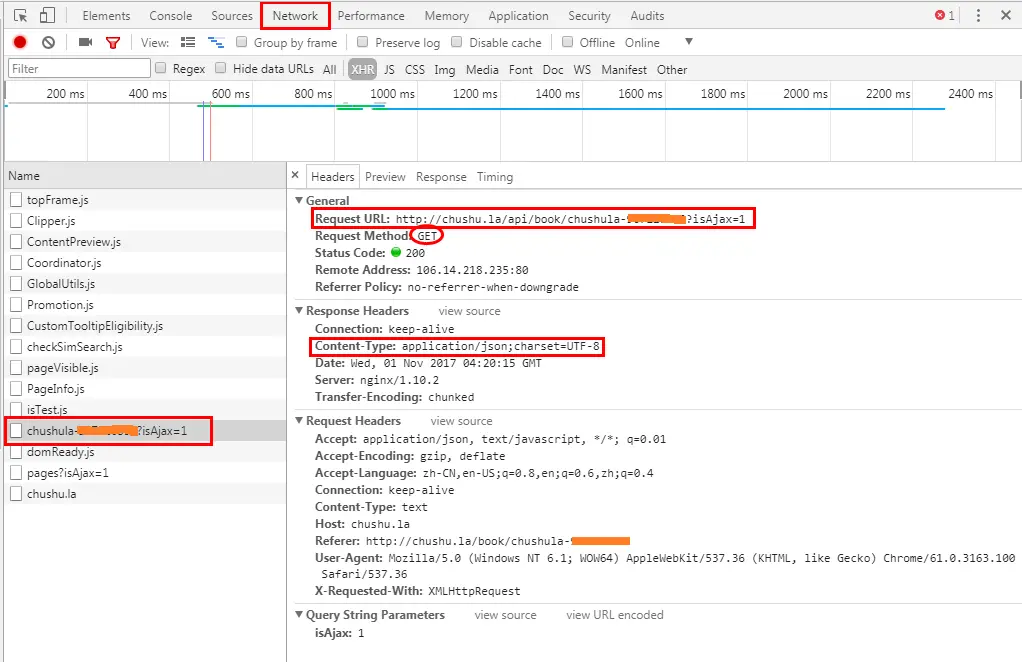Select the topFrame.js file icon
This screenshot has width=1022, height=662.
tap(16, 199)
